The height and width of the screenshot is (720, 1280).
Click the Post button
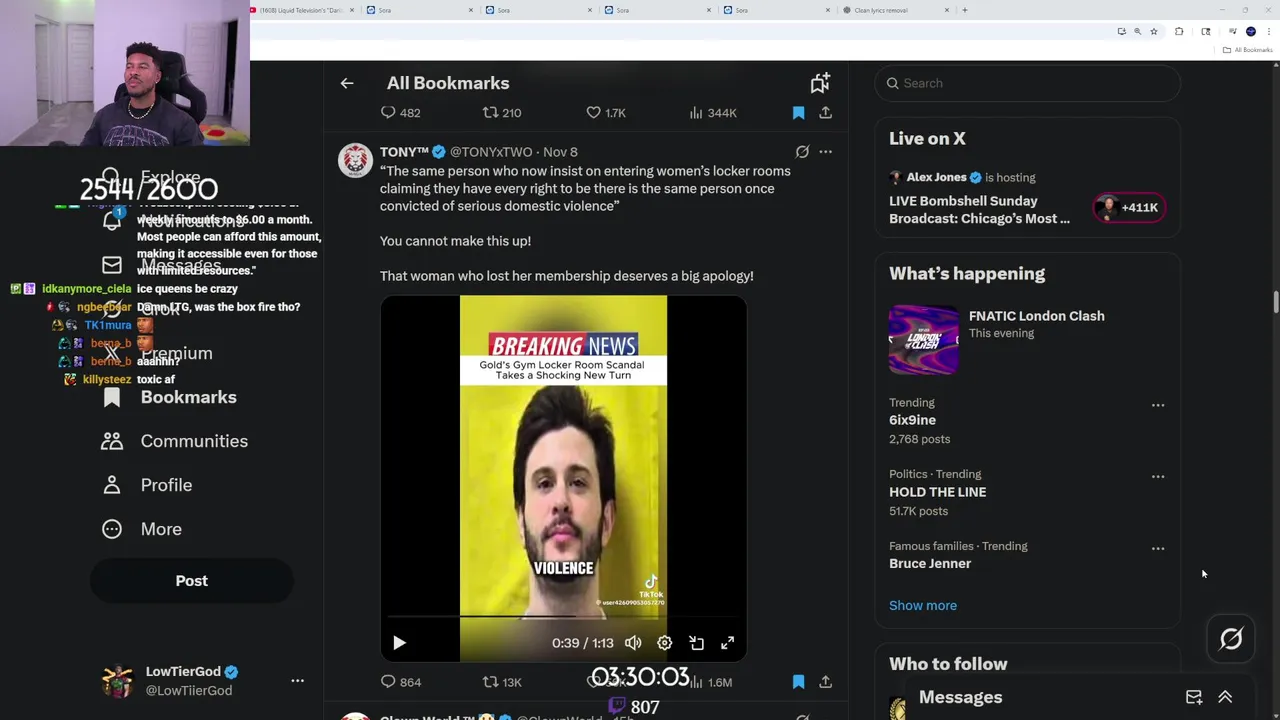tap(192, 581)
